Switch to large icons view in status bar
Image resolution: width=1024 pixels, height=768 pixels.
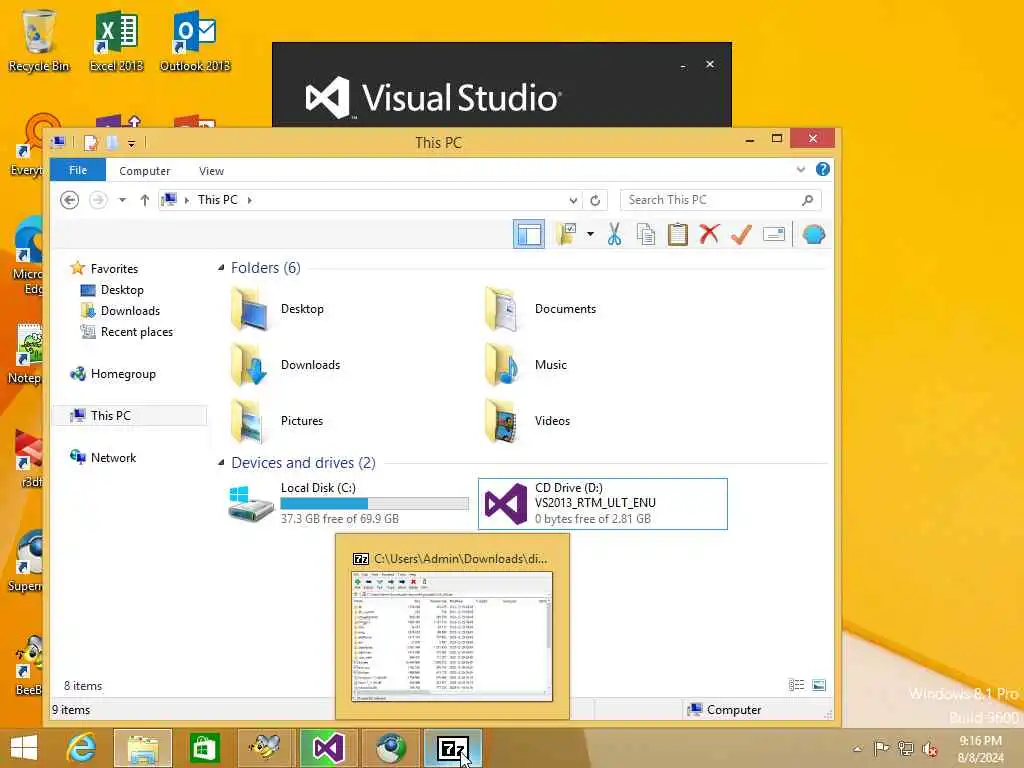(819, 685)
